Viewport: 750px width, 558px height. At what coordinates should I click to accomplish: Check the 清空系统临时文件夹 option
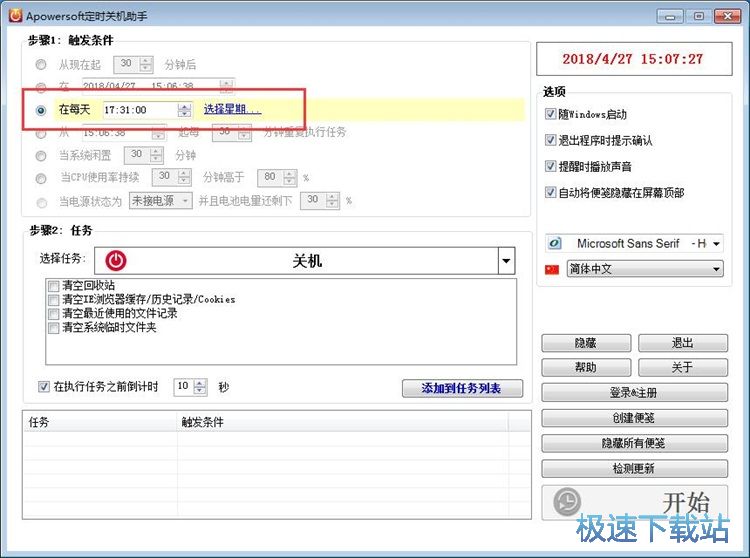[x=54, y=328]
